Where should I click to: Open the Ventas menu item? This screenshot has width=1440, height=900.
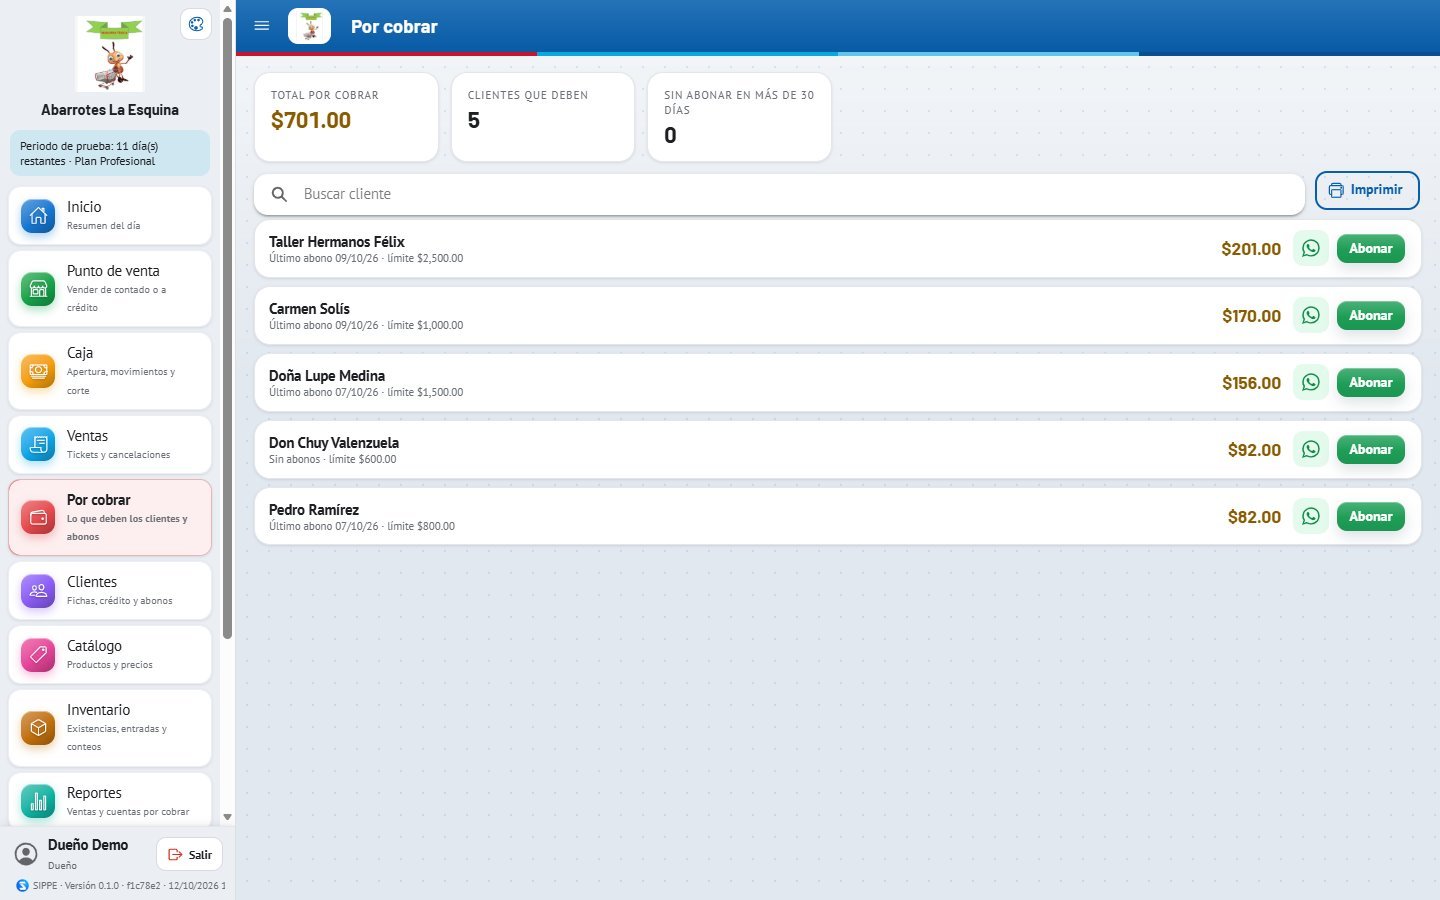[x=110, y=445]
